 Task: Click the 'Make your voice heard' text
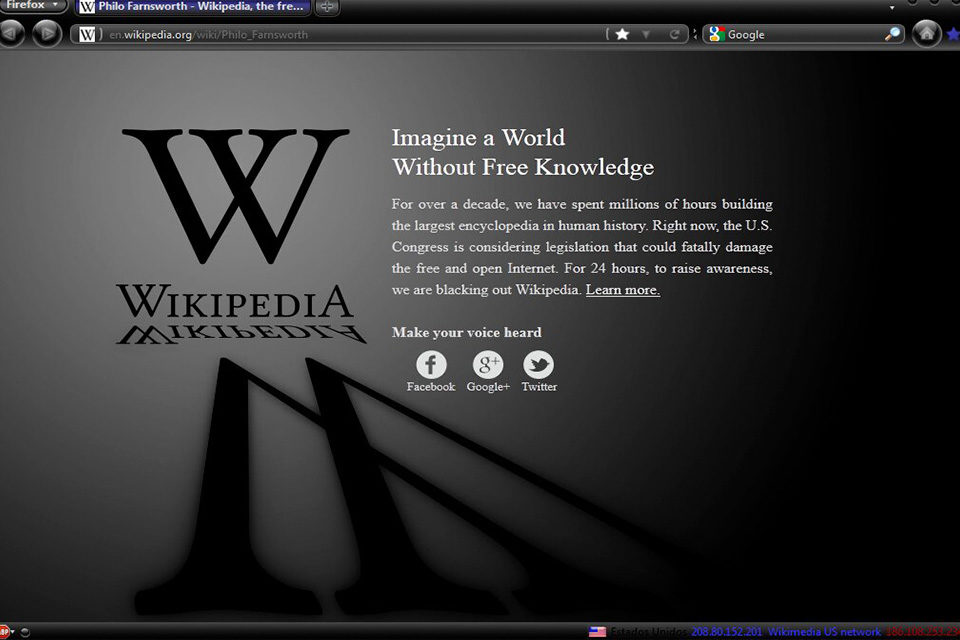[x=467, y=333]
